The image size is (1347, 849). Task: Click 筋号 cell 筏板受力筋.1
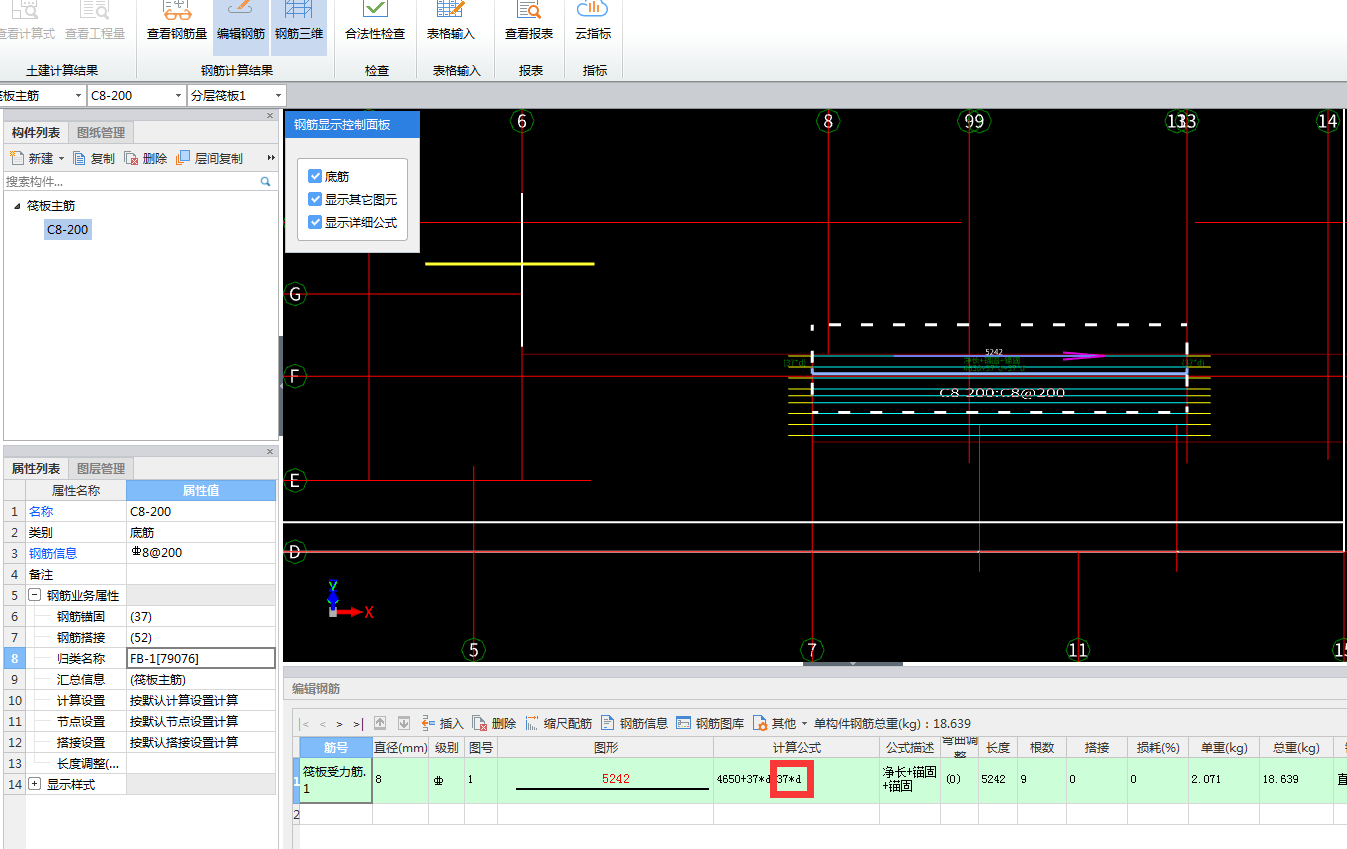click(336, 780)
